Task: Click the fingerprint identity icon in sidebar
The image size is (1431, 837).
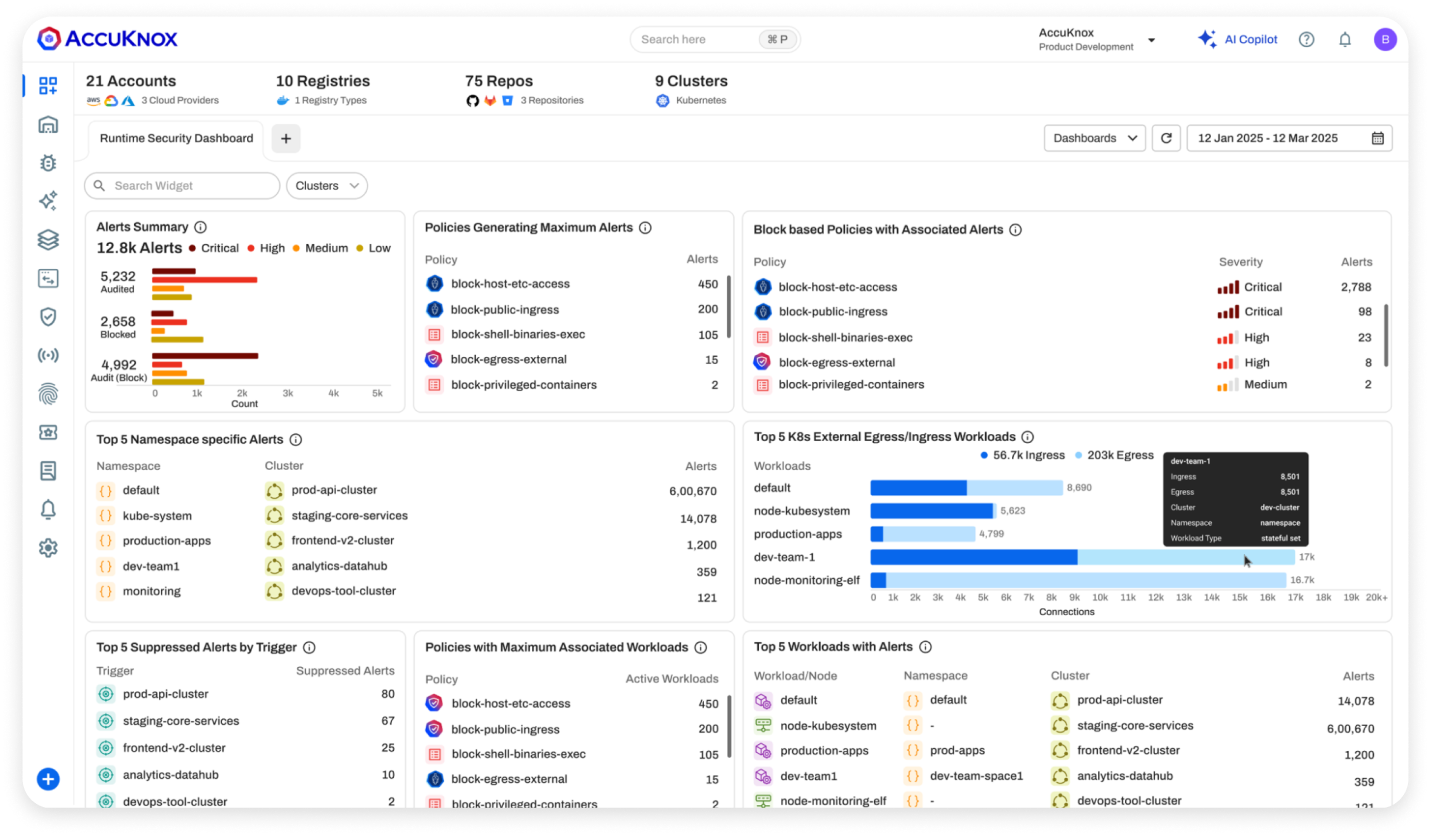Action: 47,393
